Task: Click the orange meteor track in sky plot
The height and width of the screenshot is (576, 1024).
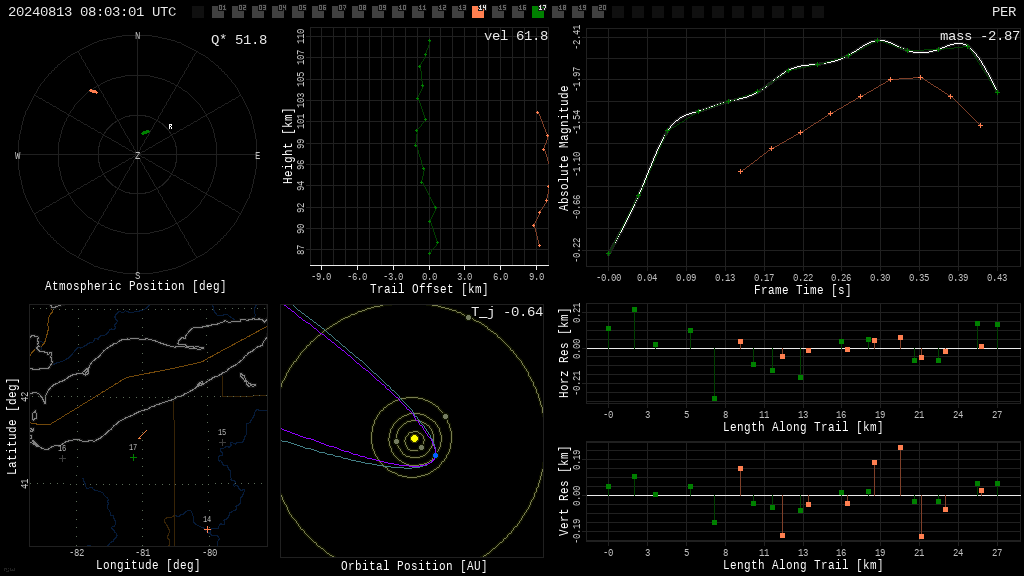Action: pos(94,91)
